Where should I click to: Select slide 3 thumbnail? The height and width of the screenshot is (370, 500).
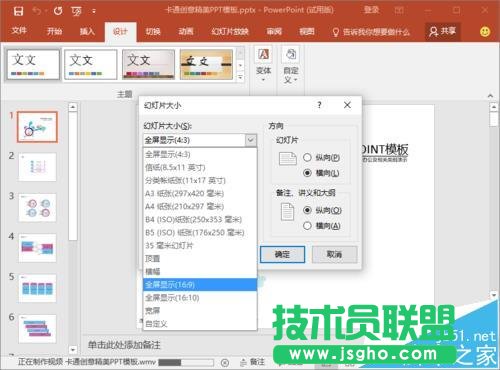pos(37,208)
